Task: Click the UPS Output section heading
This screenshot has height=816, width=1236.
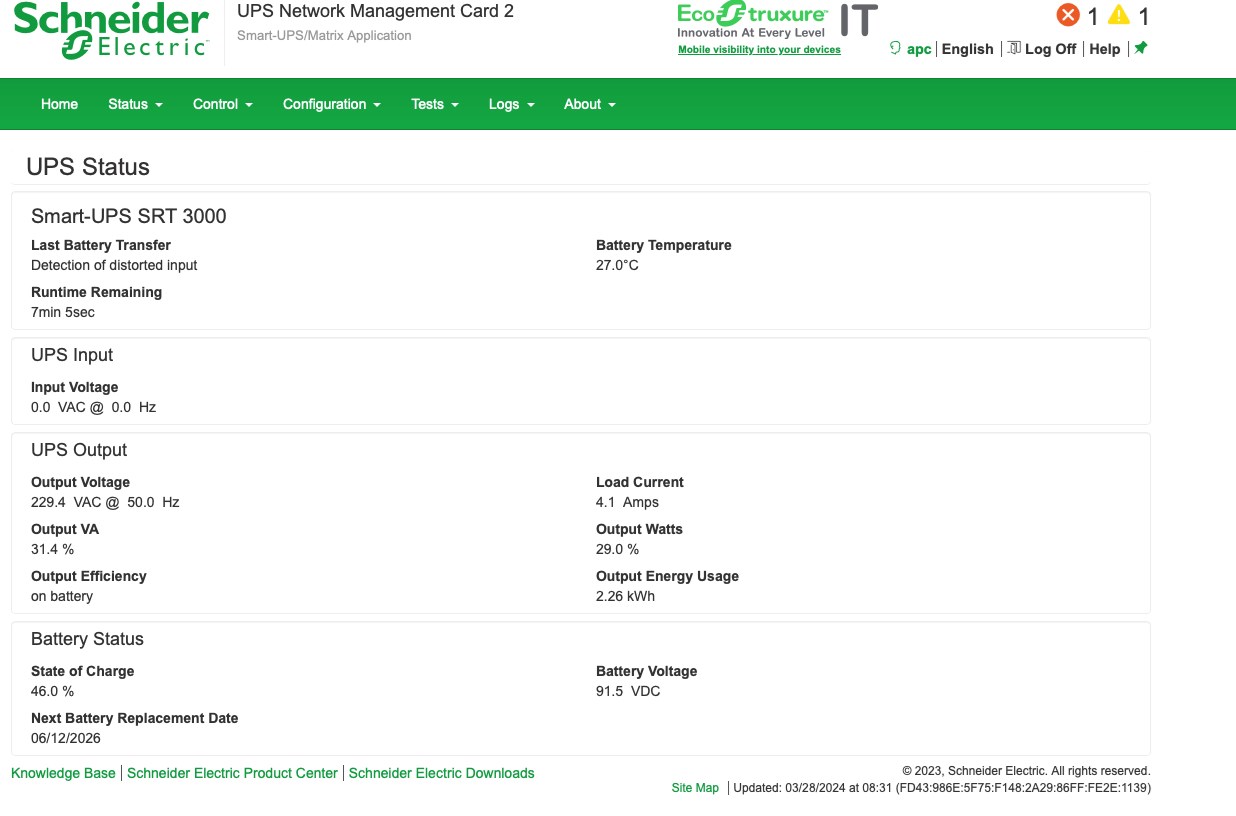Action: [x=79, y=450]
